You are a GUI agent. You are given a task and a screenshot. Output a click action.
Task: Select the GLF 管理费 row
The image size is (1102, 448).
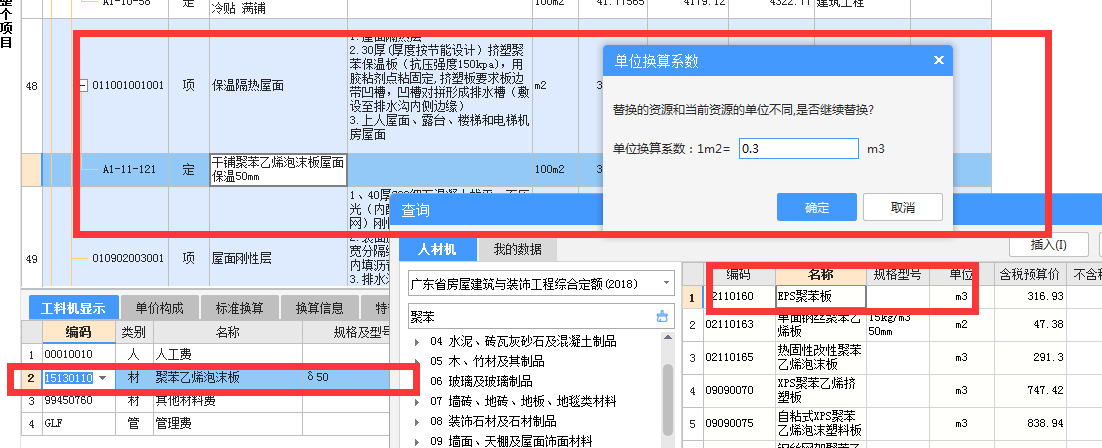coord(207,424)
